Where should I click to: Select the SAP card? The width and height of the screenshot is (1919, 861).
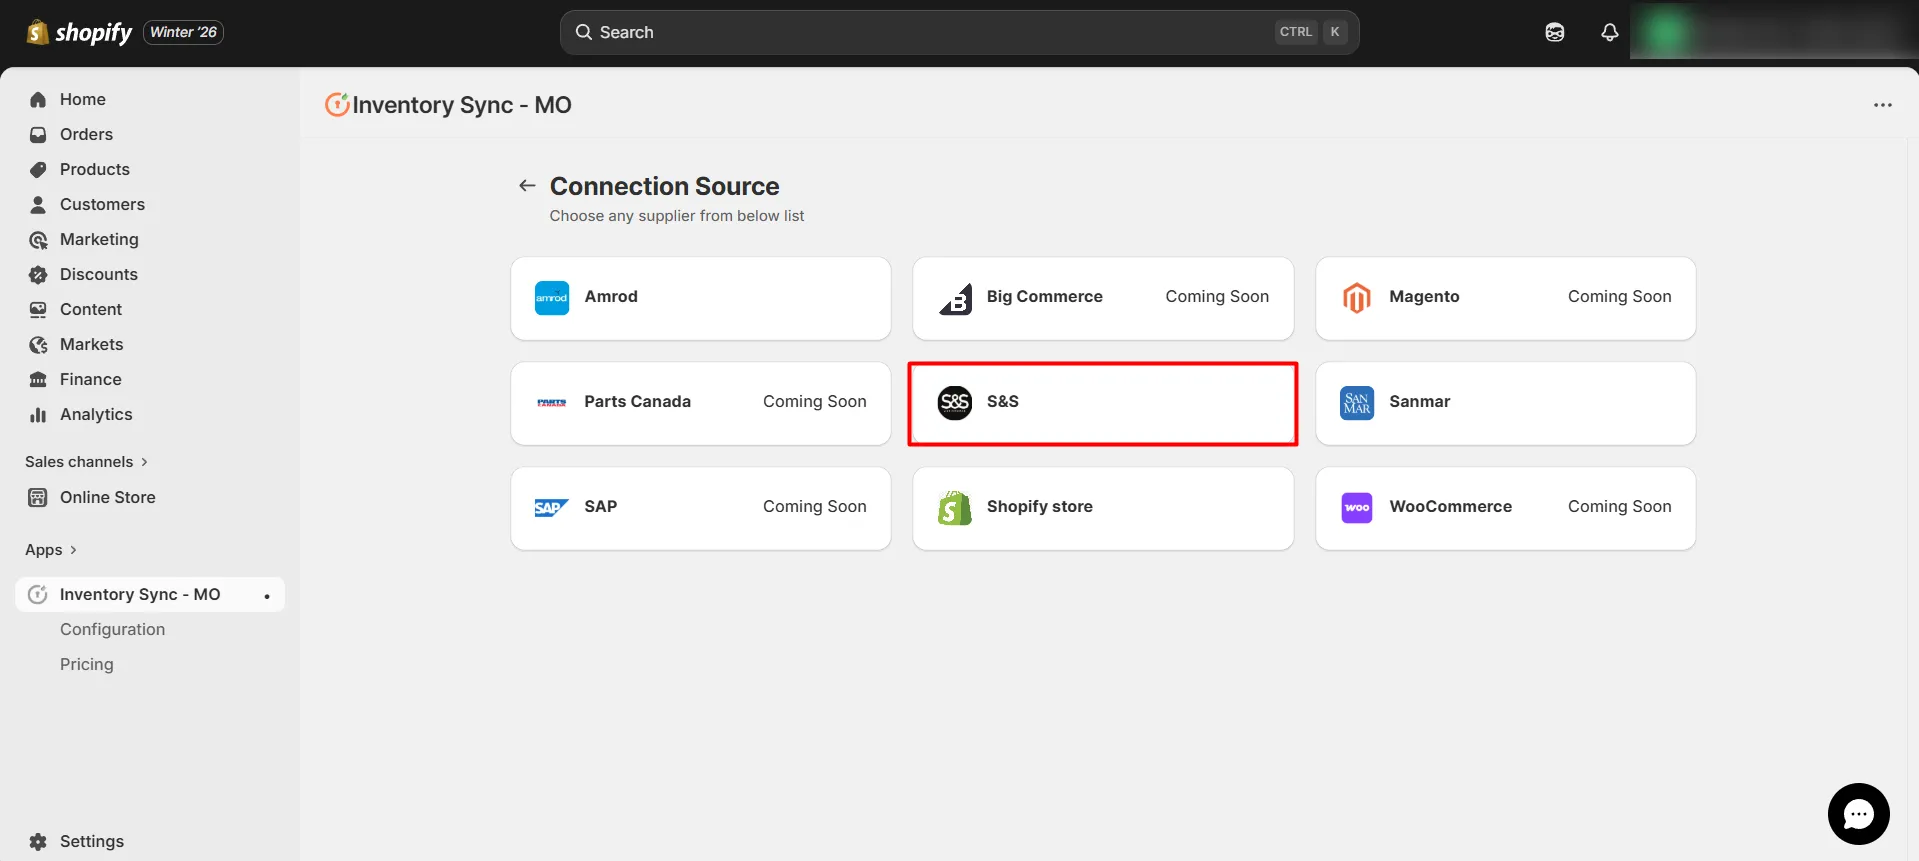700,508
